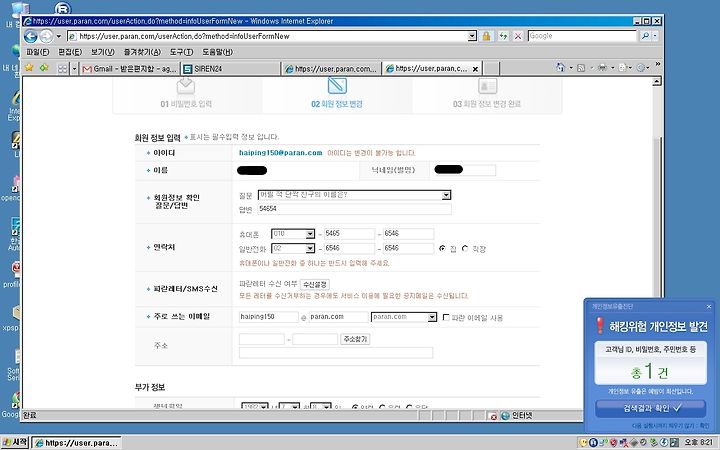Viewport: 720px width, 450px height.
Task: Click the Tools gear toolbar icon
Action: coord(642,68)
